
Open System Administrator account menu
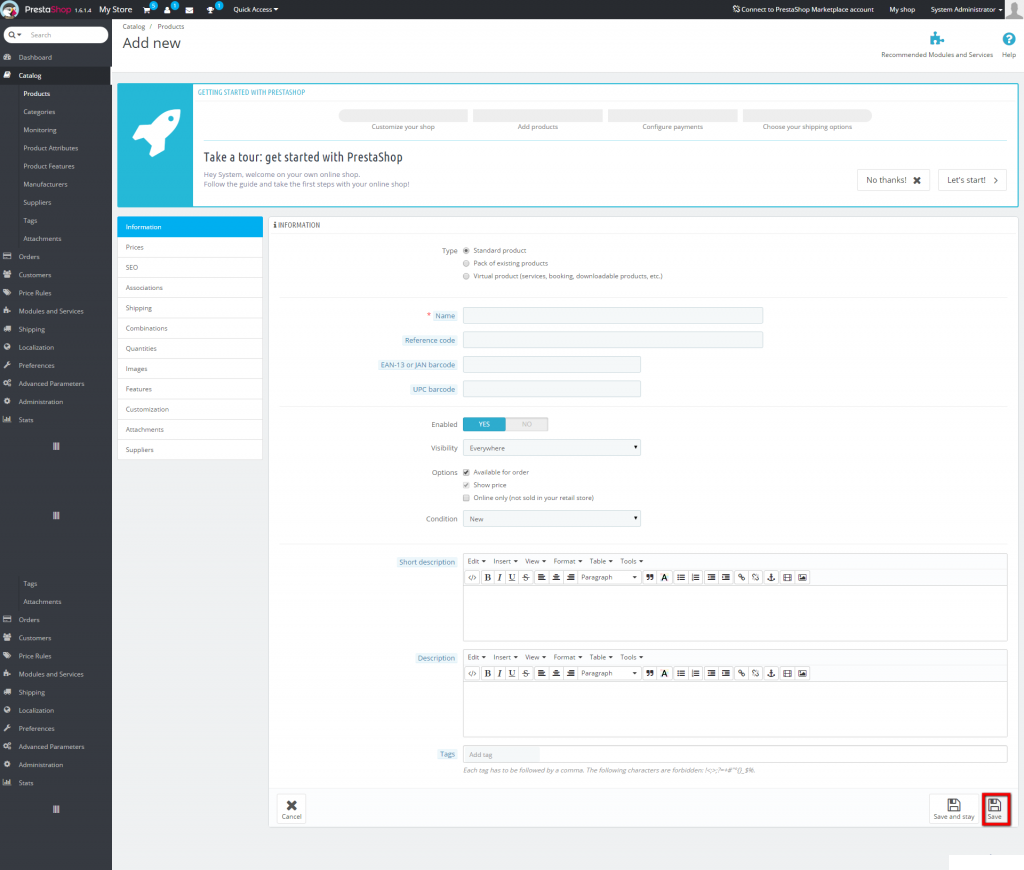click(966, 10)
